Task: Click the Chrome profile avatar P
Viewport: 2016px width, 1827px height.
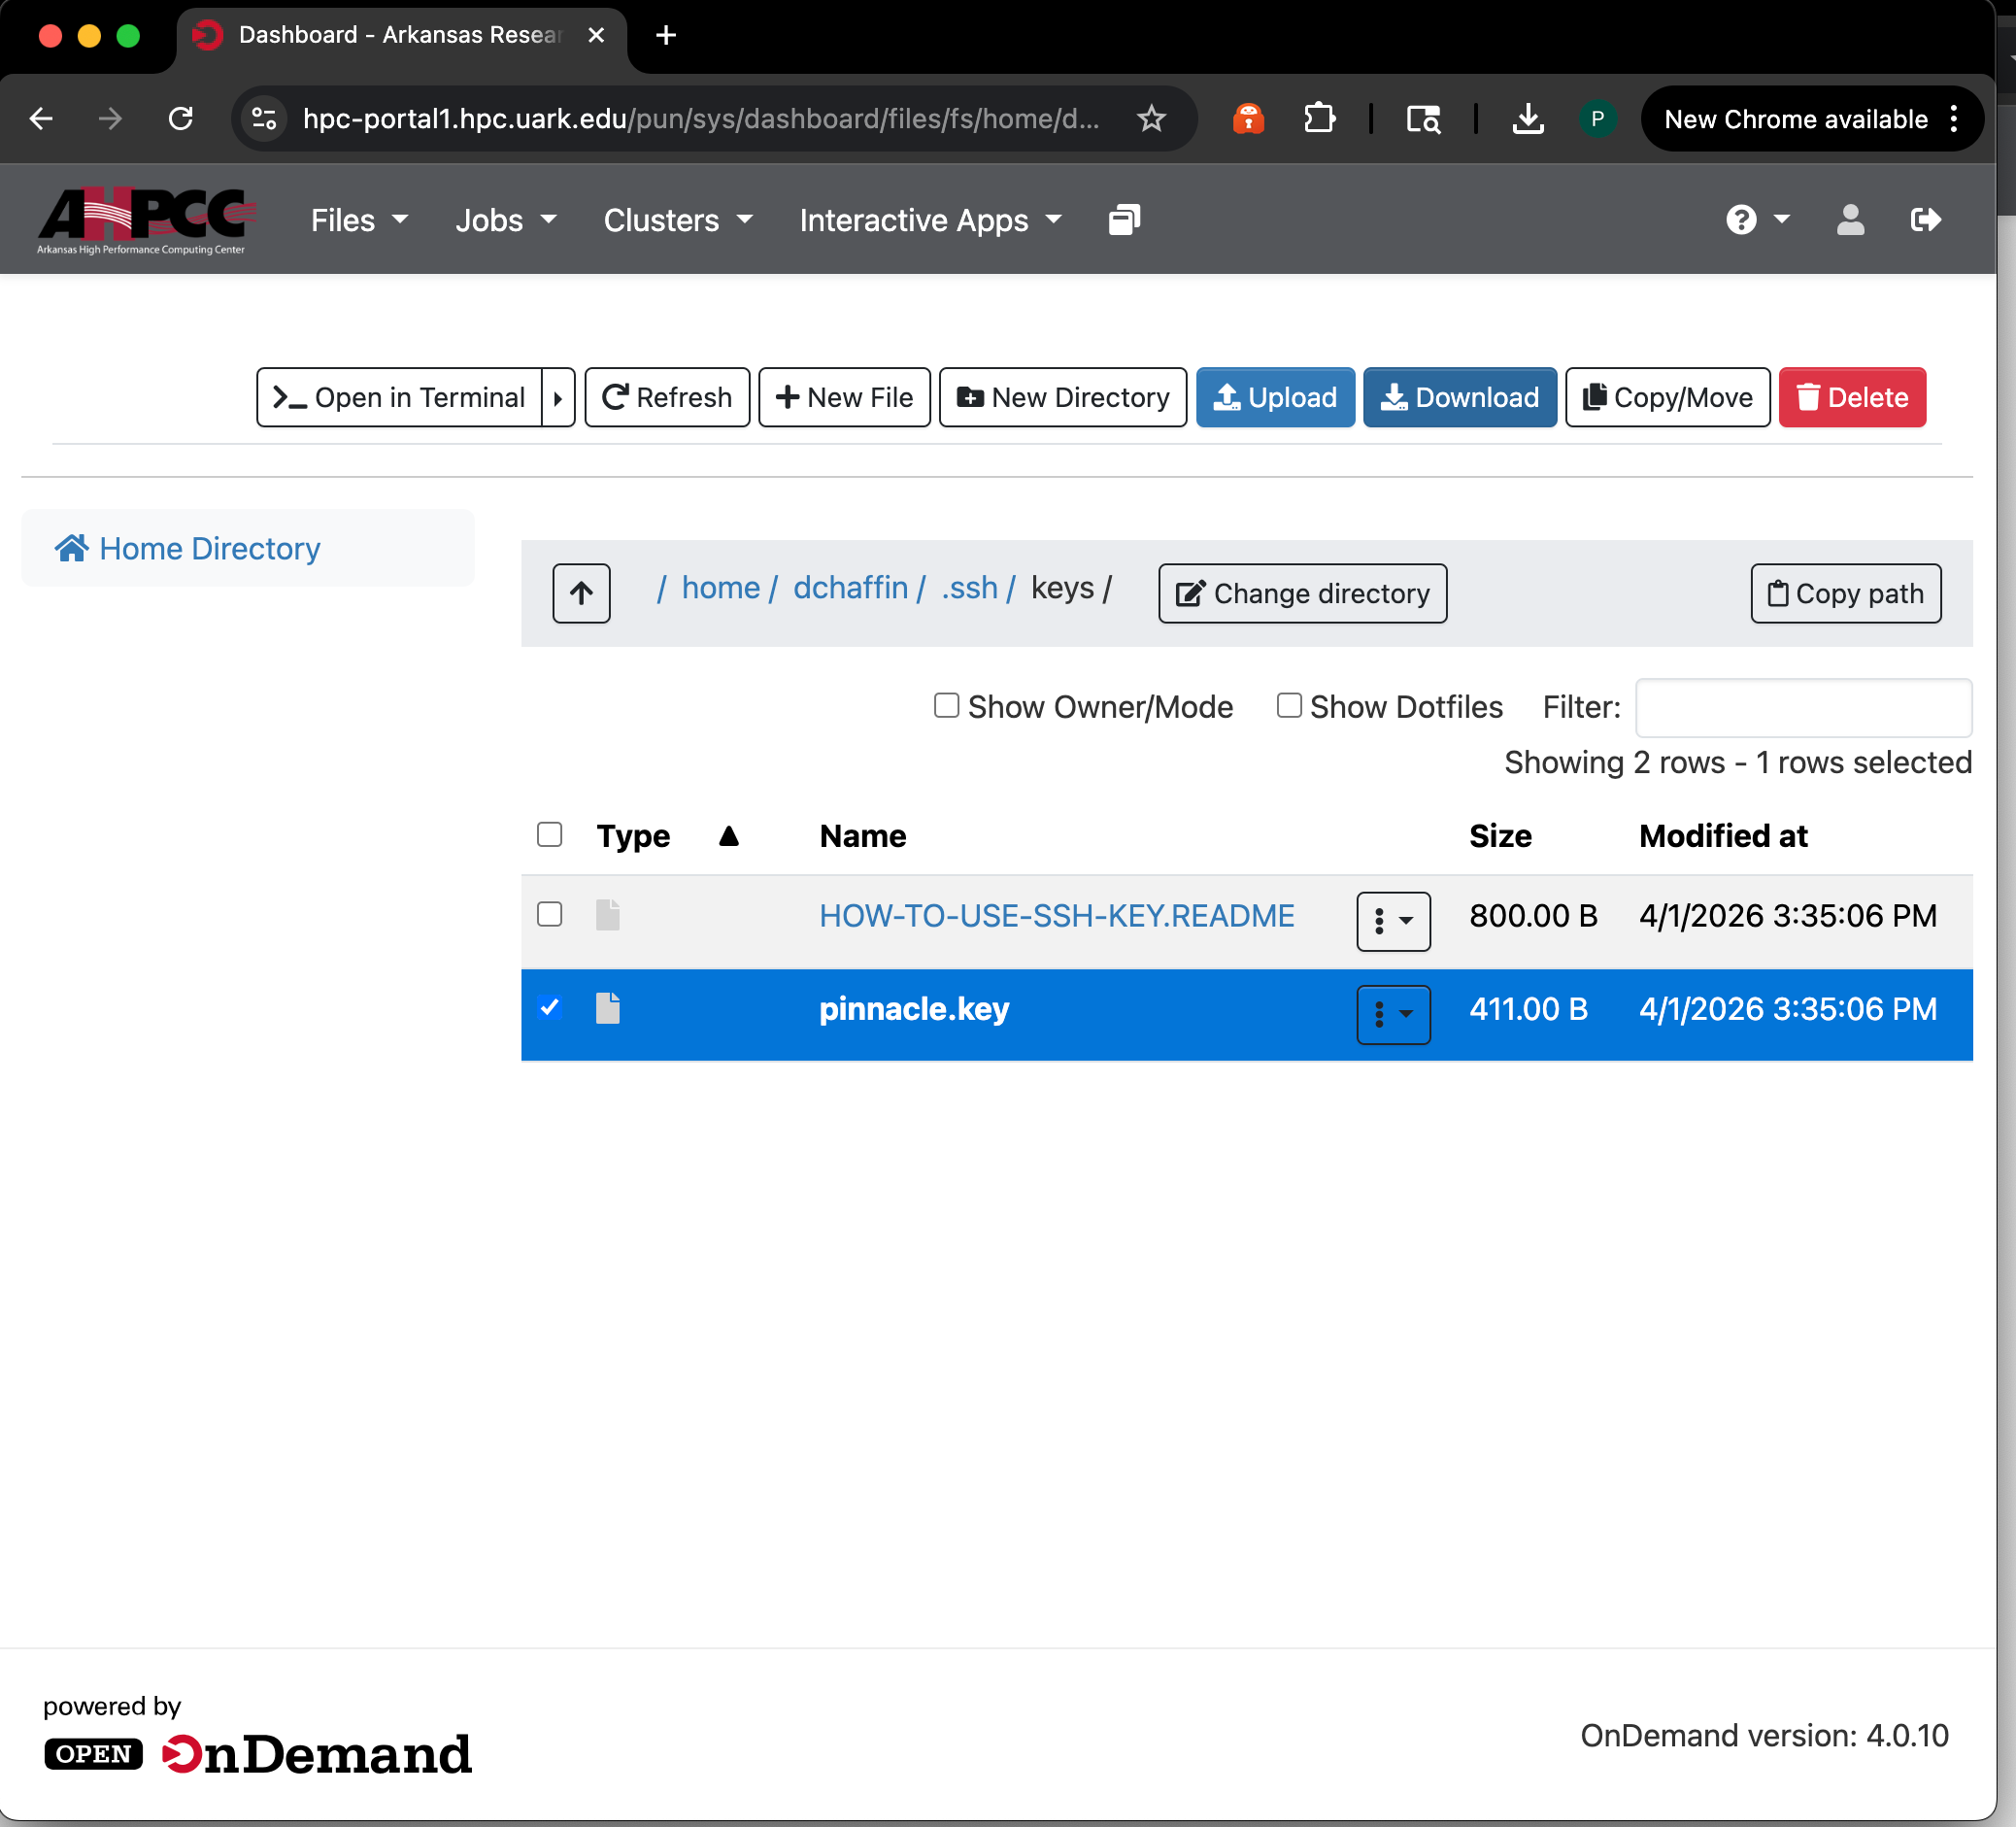Action: (1597, 119)
